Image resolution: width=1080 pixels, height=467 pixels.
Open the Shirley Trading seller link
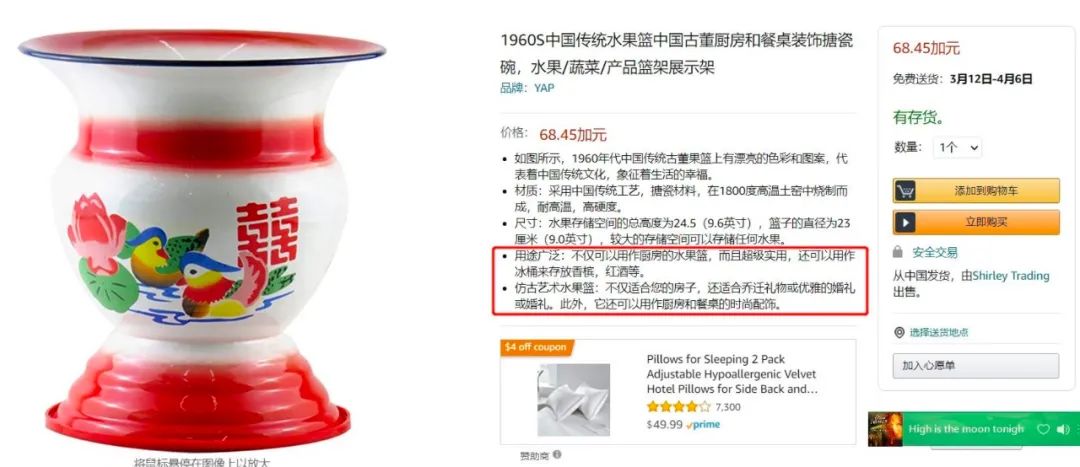tap(1011, 276)
